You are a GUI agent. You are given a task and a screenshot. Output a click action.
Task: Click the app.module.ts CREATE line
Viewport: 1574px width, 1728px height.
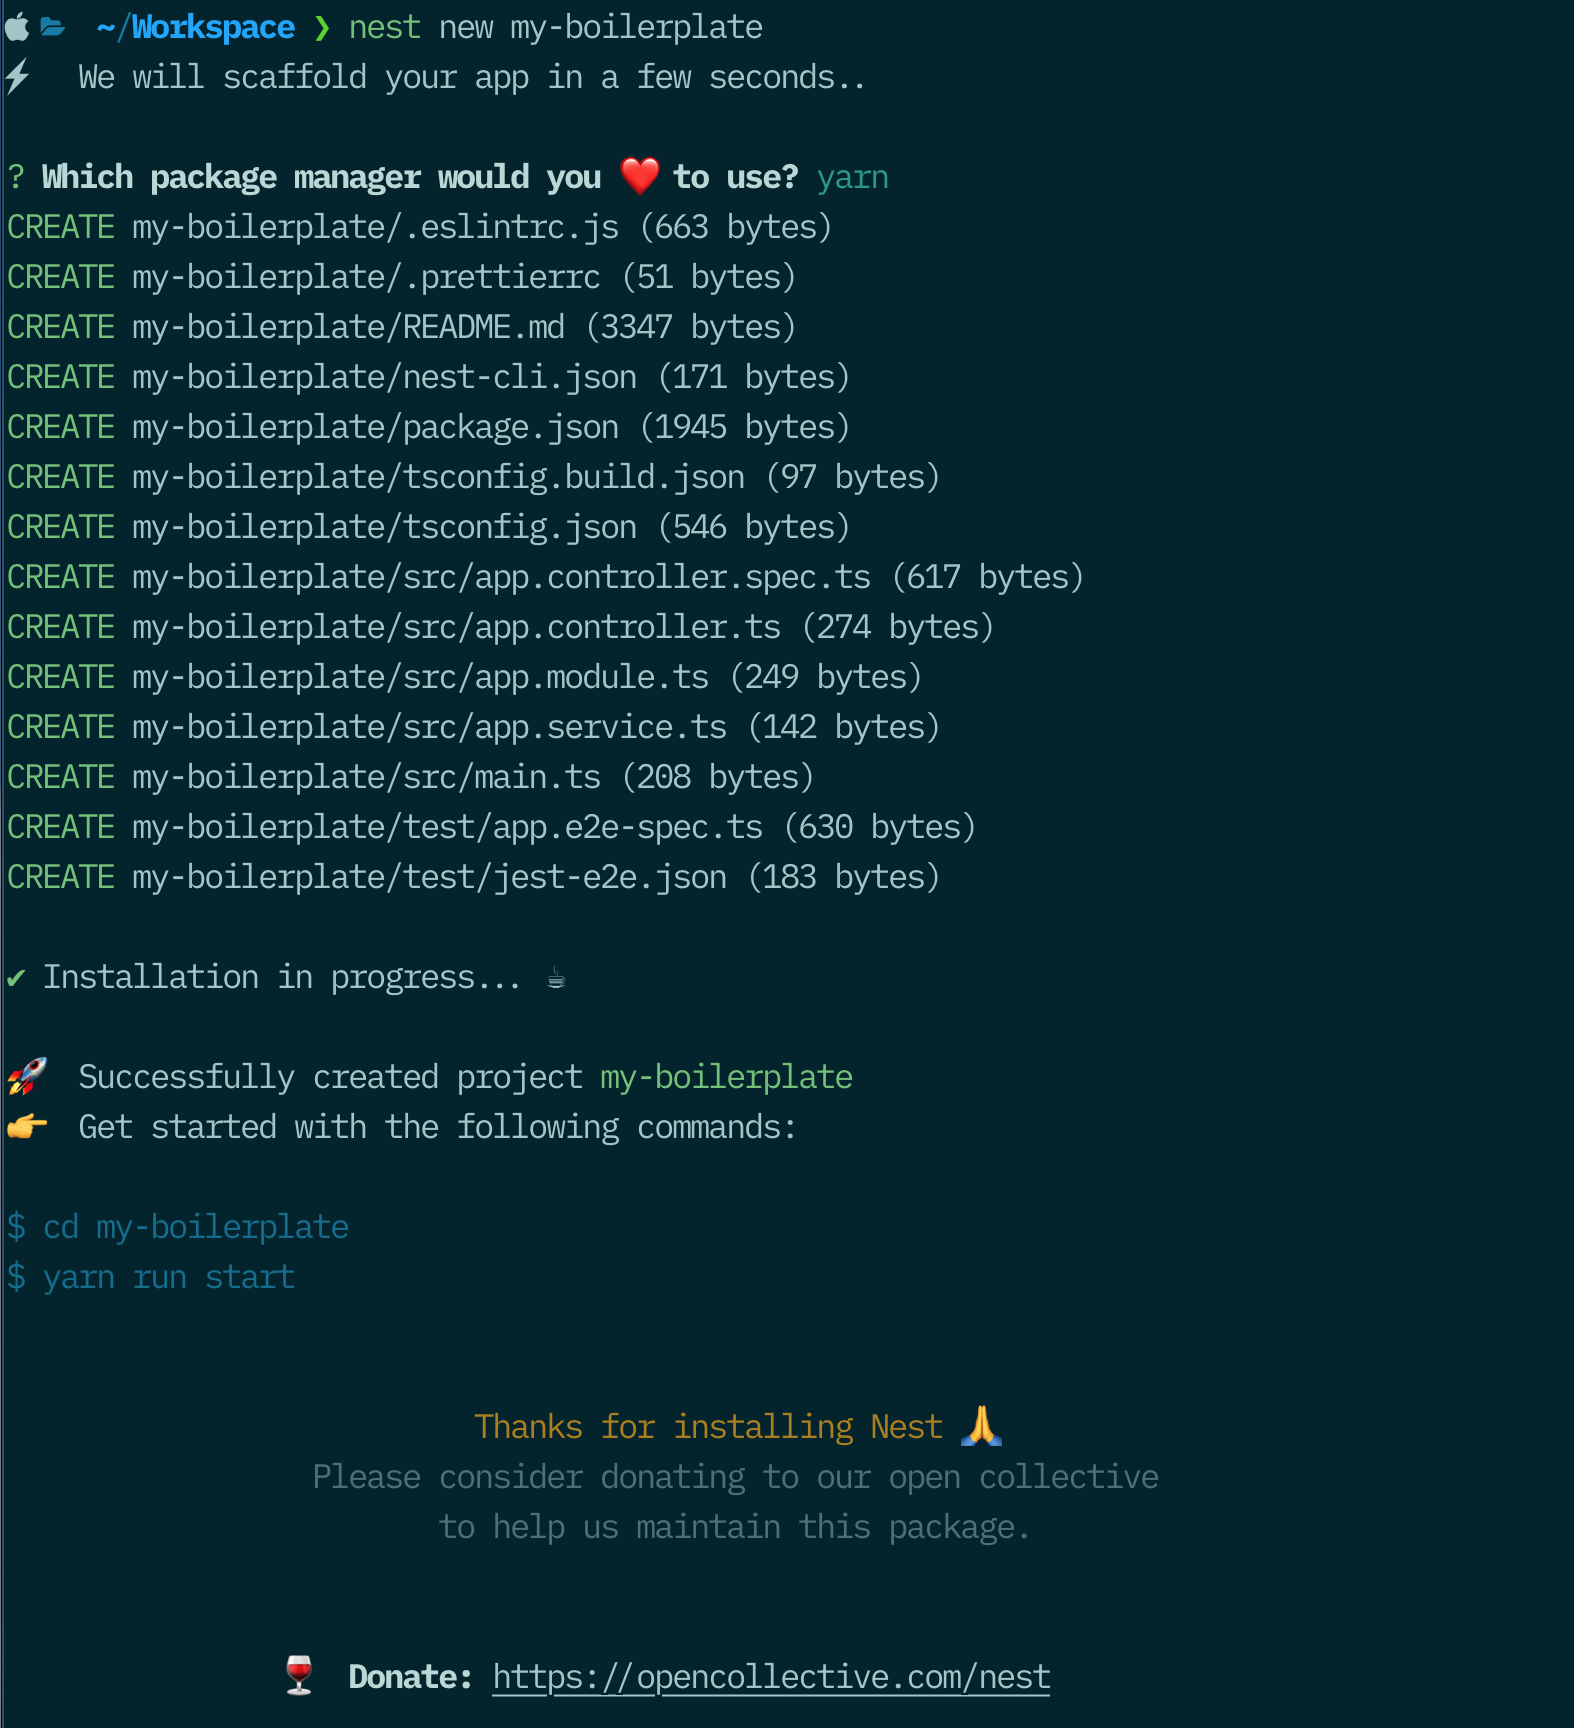(464, 678)
